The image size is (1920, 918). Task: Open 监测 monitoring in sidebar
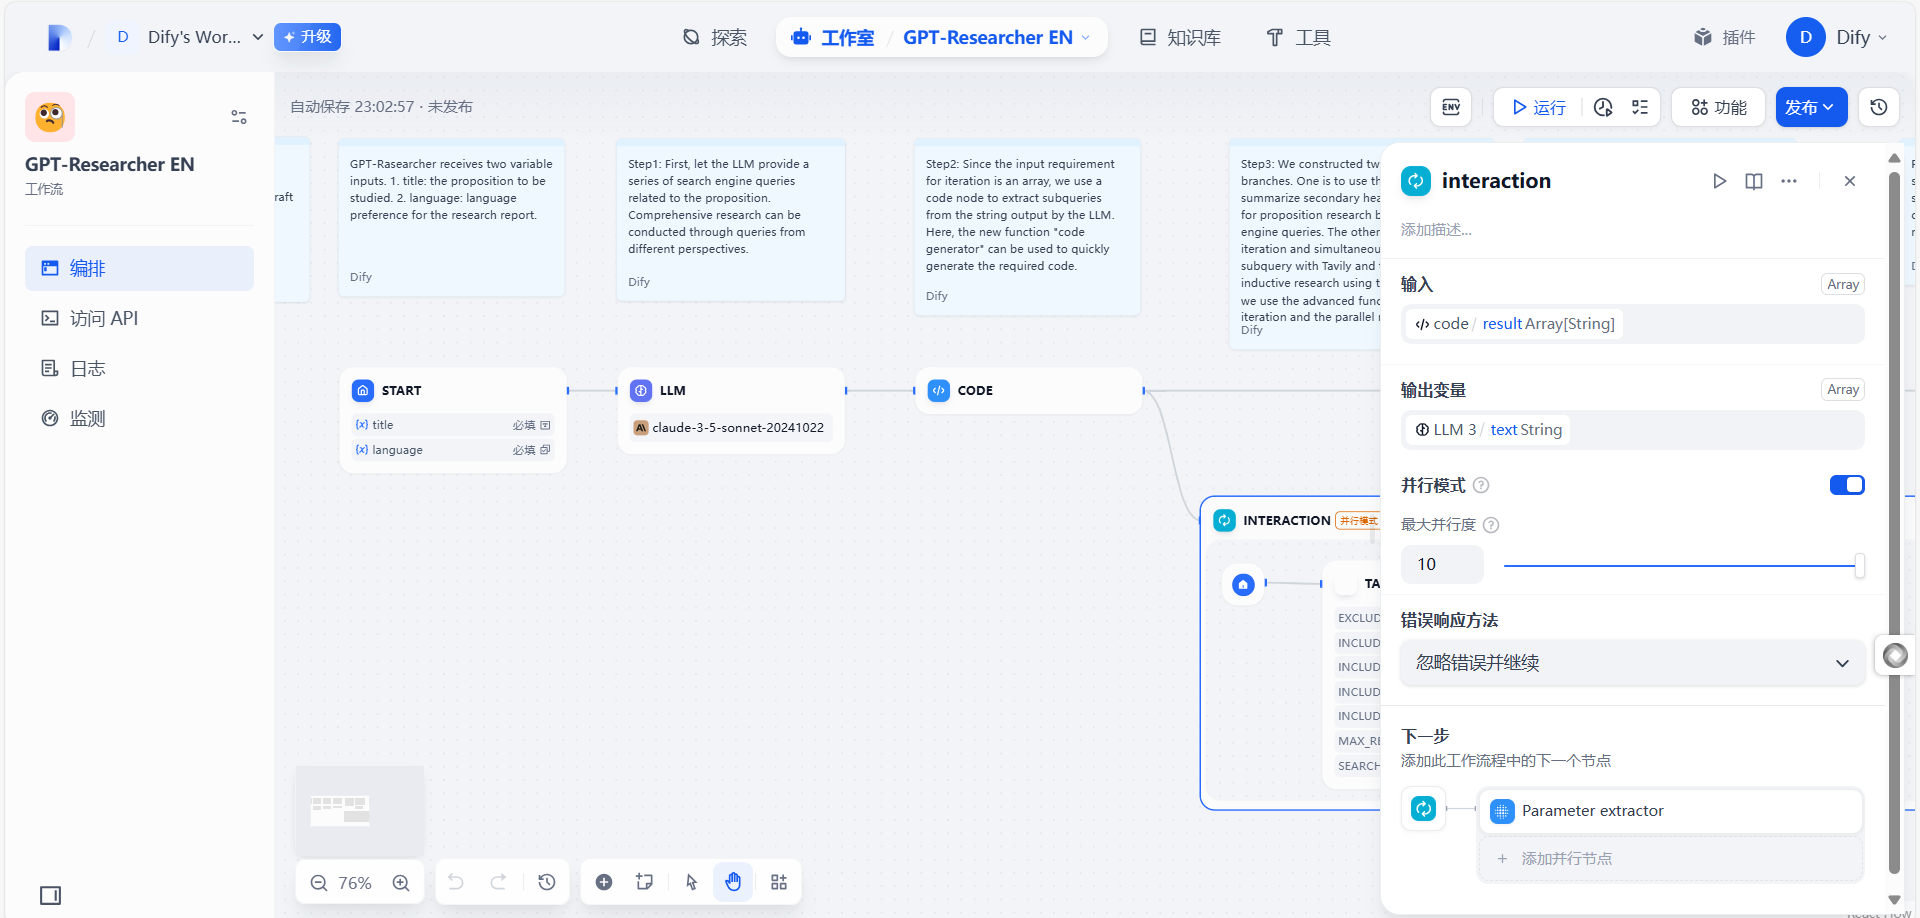click(x=139, y=418)
